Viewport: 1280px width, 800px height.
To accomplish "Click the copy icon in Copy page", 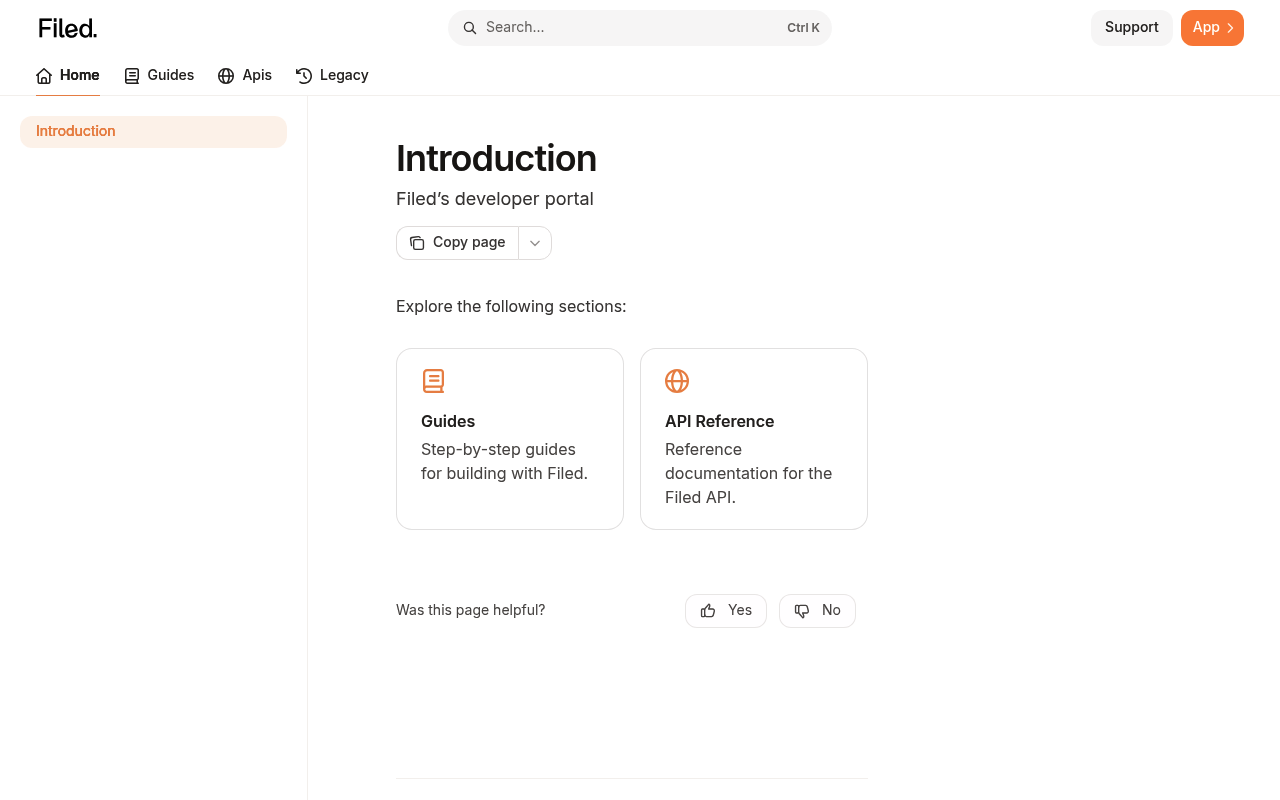I will 417,243.
